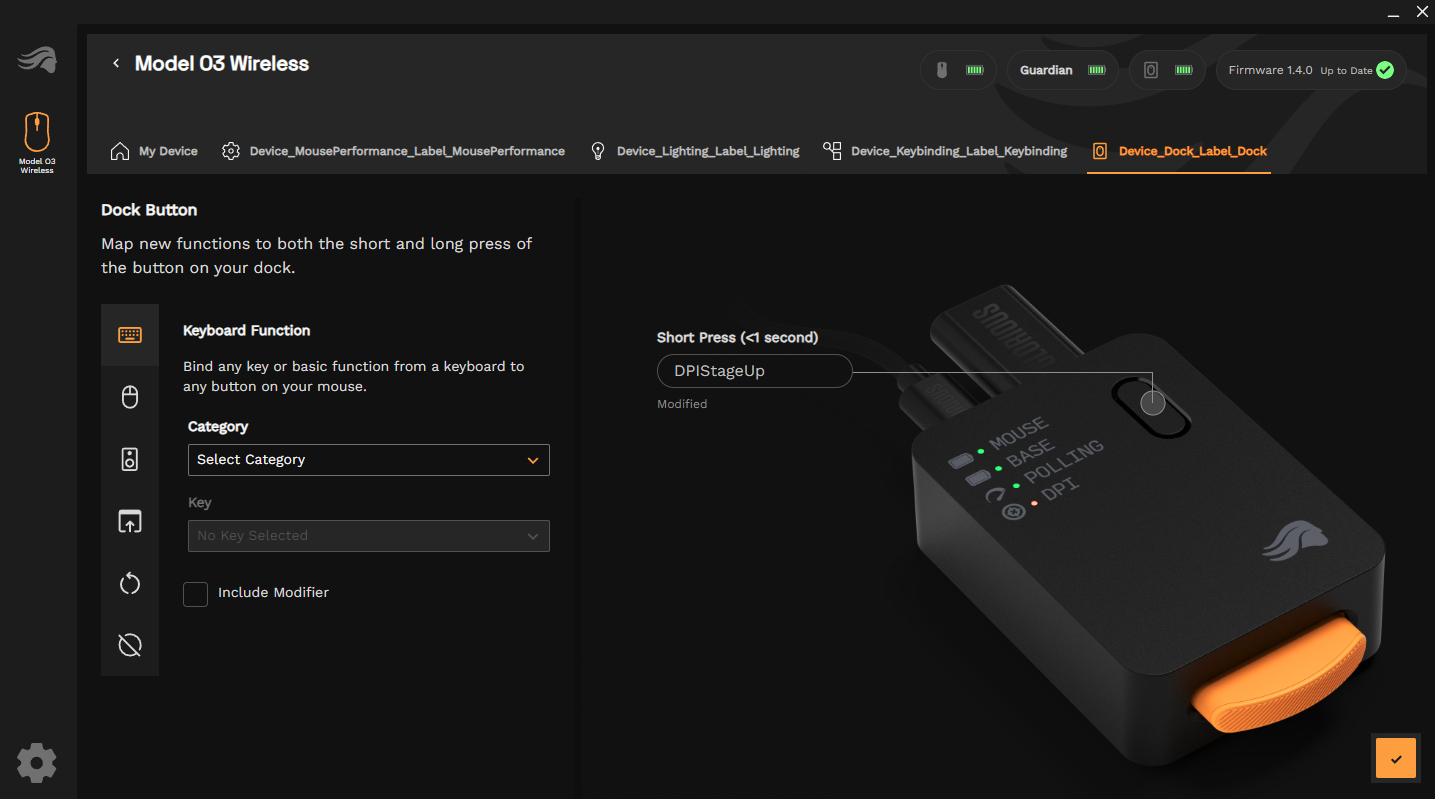Enable the Include Modifier checkbox
This screenshot has height=799, width=1435.
point(196,594)
